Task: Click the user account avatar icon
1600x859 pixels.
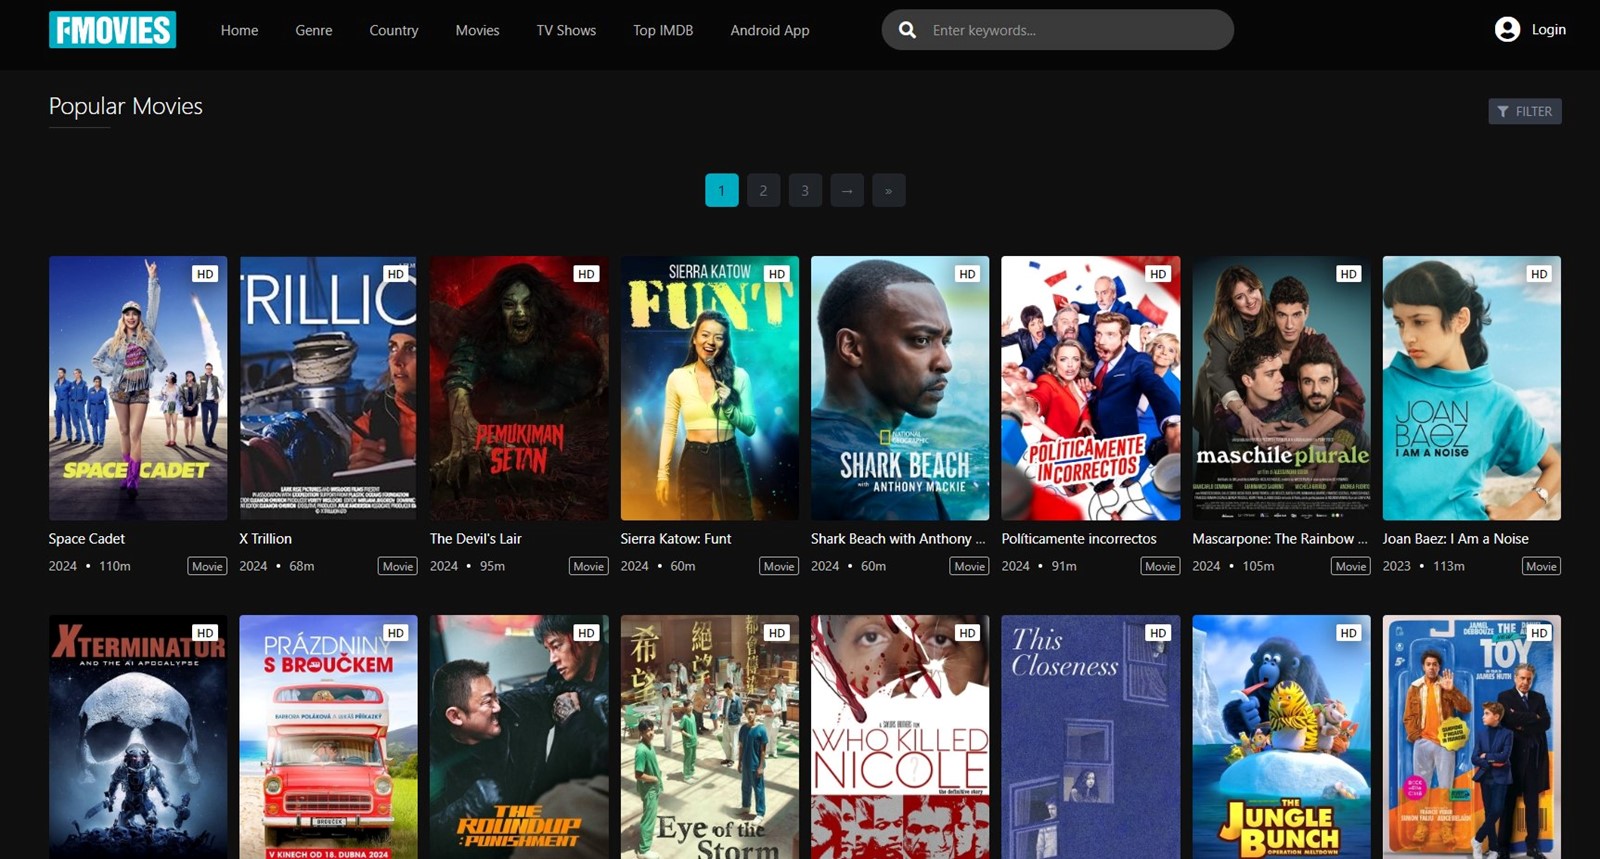Action: [x=1507, y=30]
